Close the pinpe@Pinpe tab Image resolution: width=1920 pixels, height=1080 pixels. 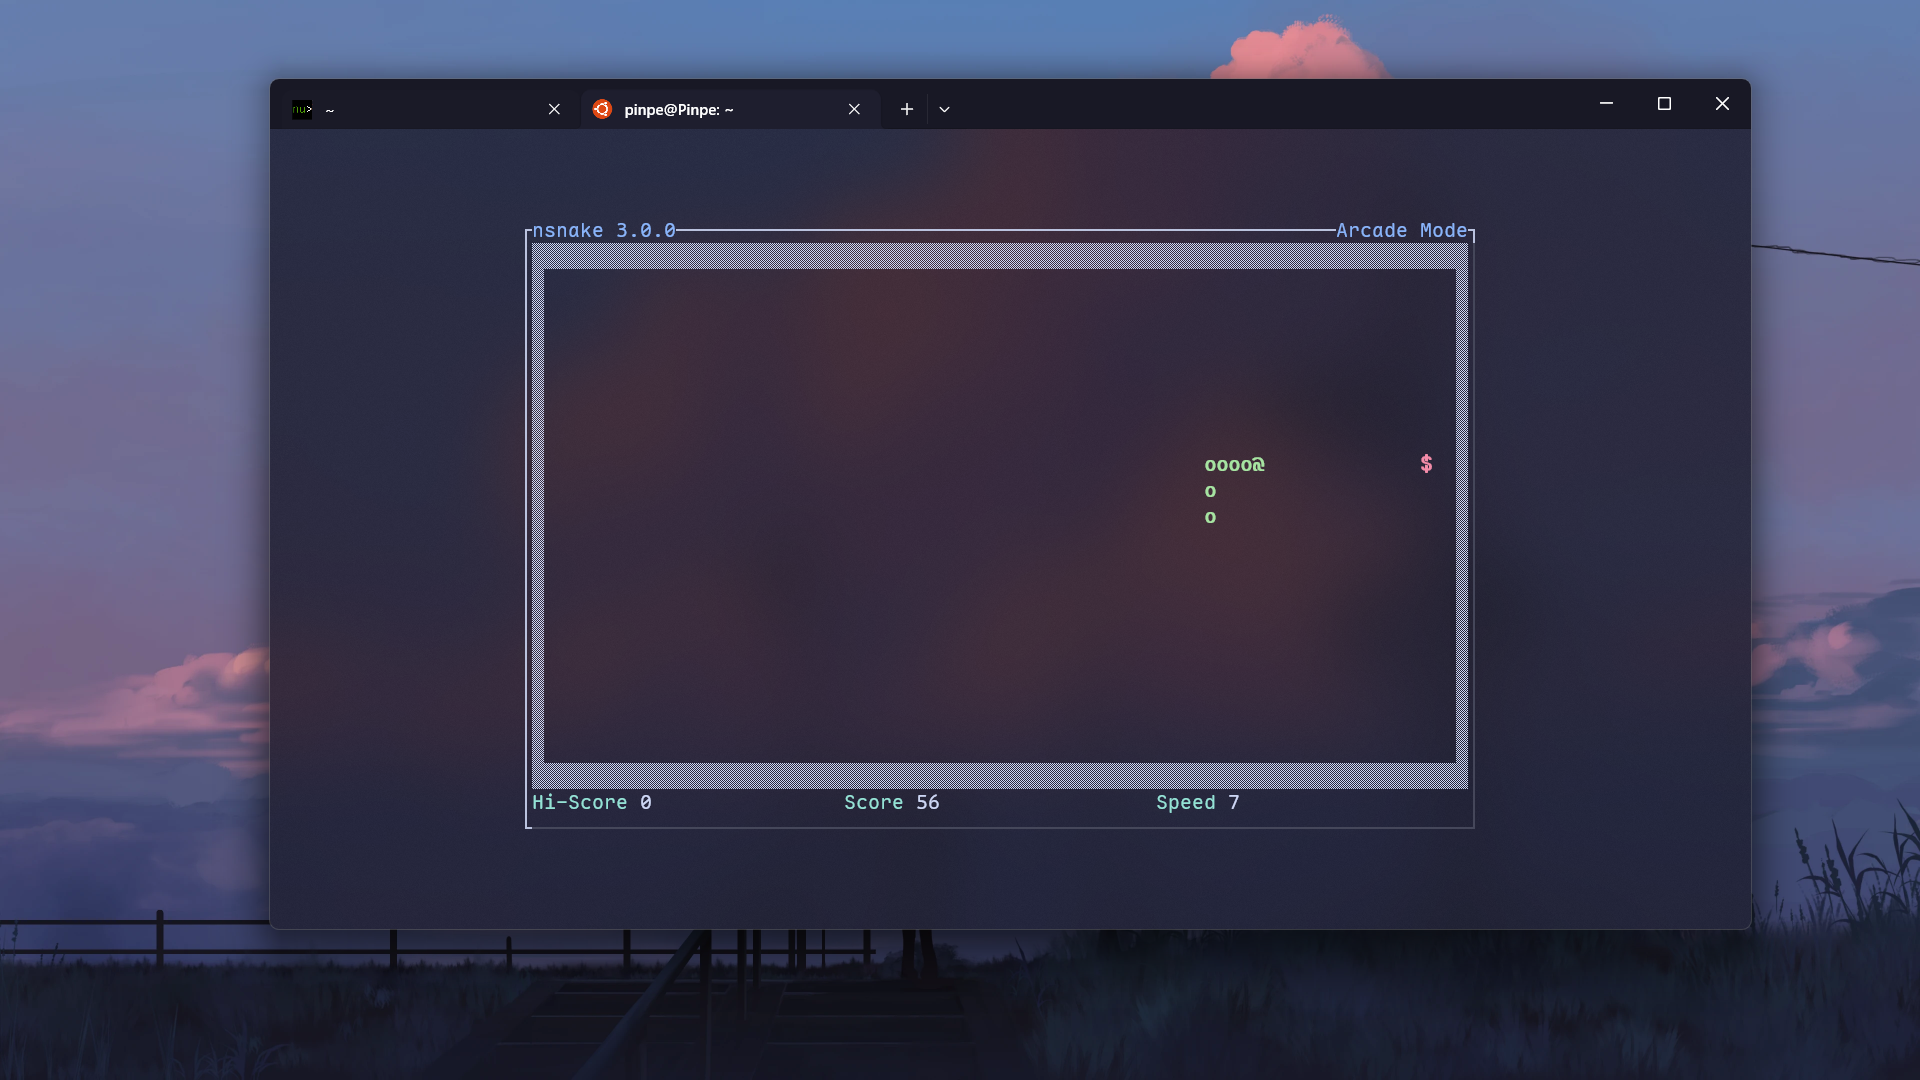[854, 109]
